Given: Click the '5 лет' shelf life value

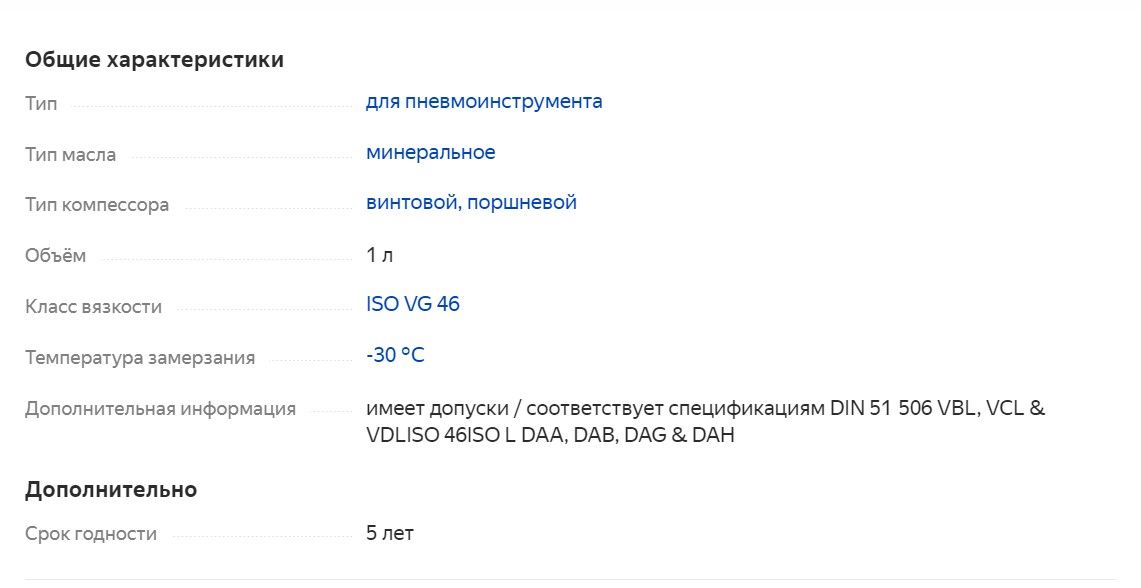Looking at the screenshot, I should [390, 533].
